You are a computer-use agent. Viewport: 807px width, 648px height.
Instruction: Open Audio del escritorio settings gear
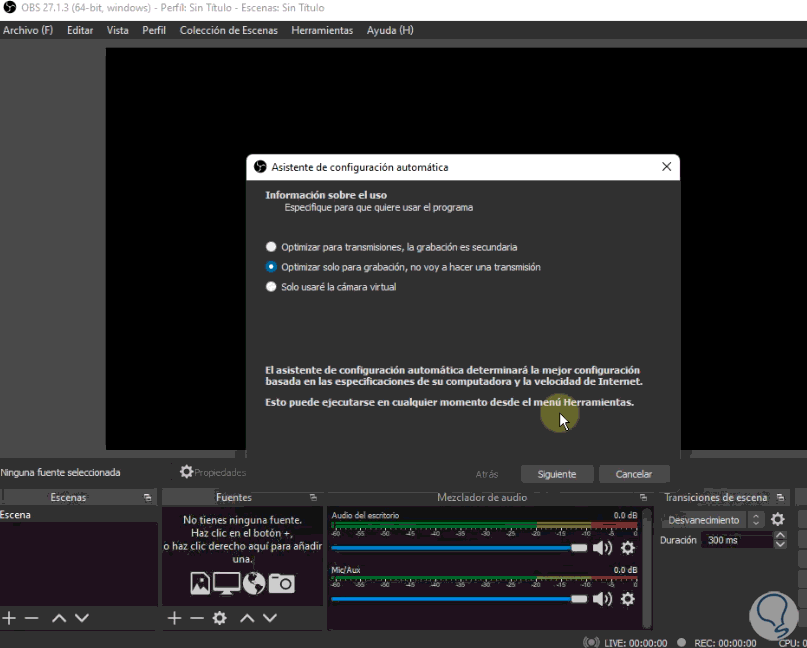628,548
